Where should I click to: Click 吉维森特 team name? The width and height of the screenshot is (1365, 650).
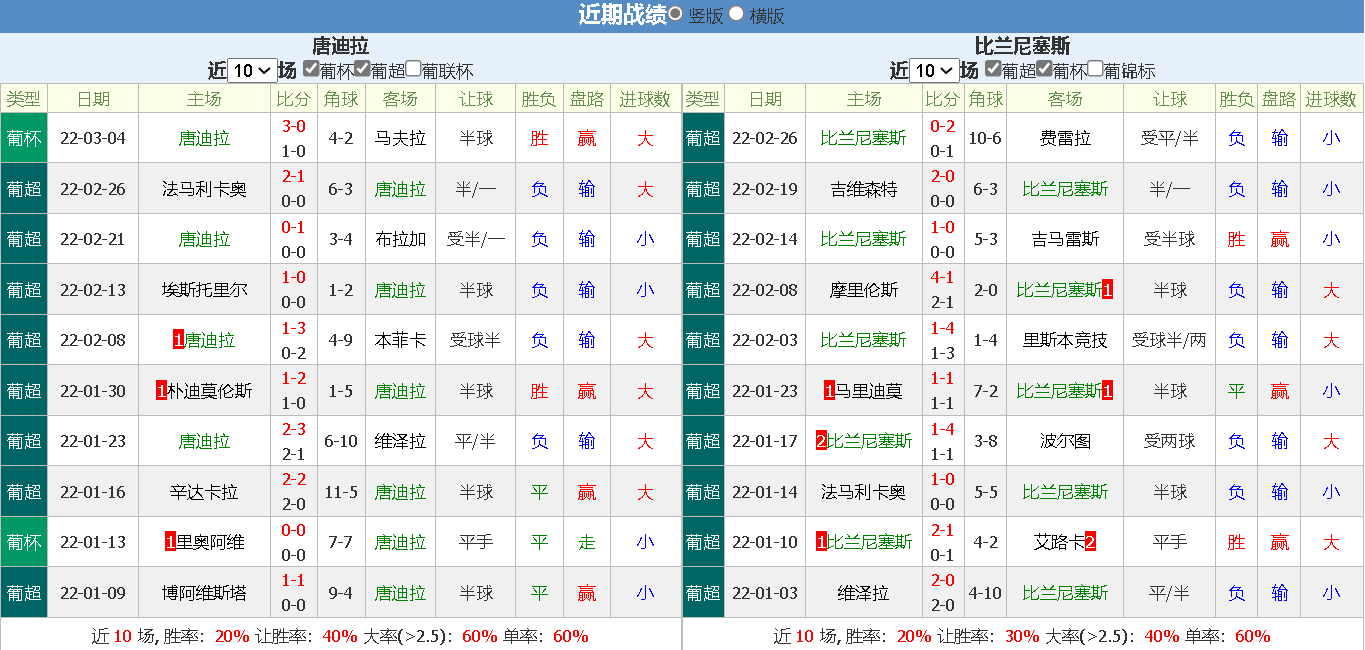coord(864,189)
